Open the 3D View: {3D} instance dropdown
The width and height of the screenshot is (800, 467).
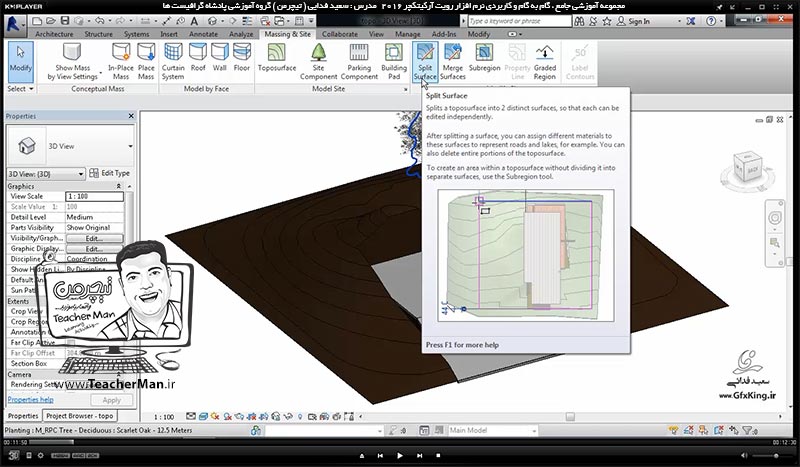tap(46, 174)
